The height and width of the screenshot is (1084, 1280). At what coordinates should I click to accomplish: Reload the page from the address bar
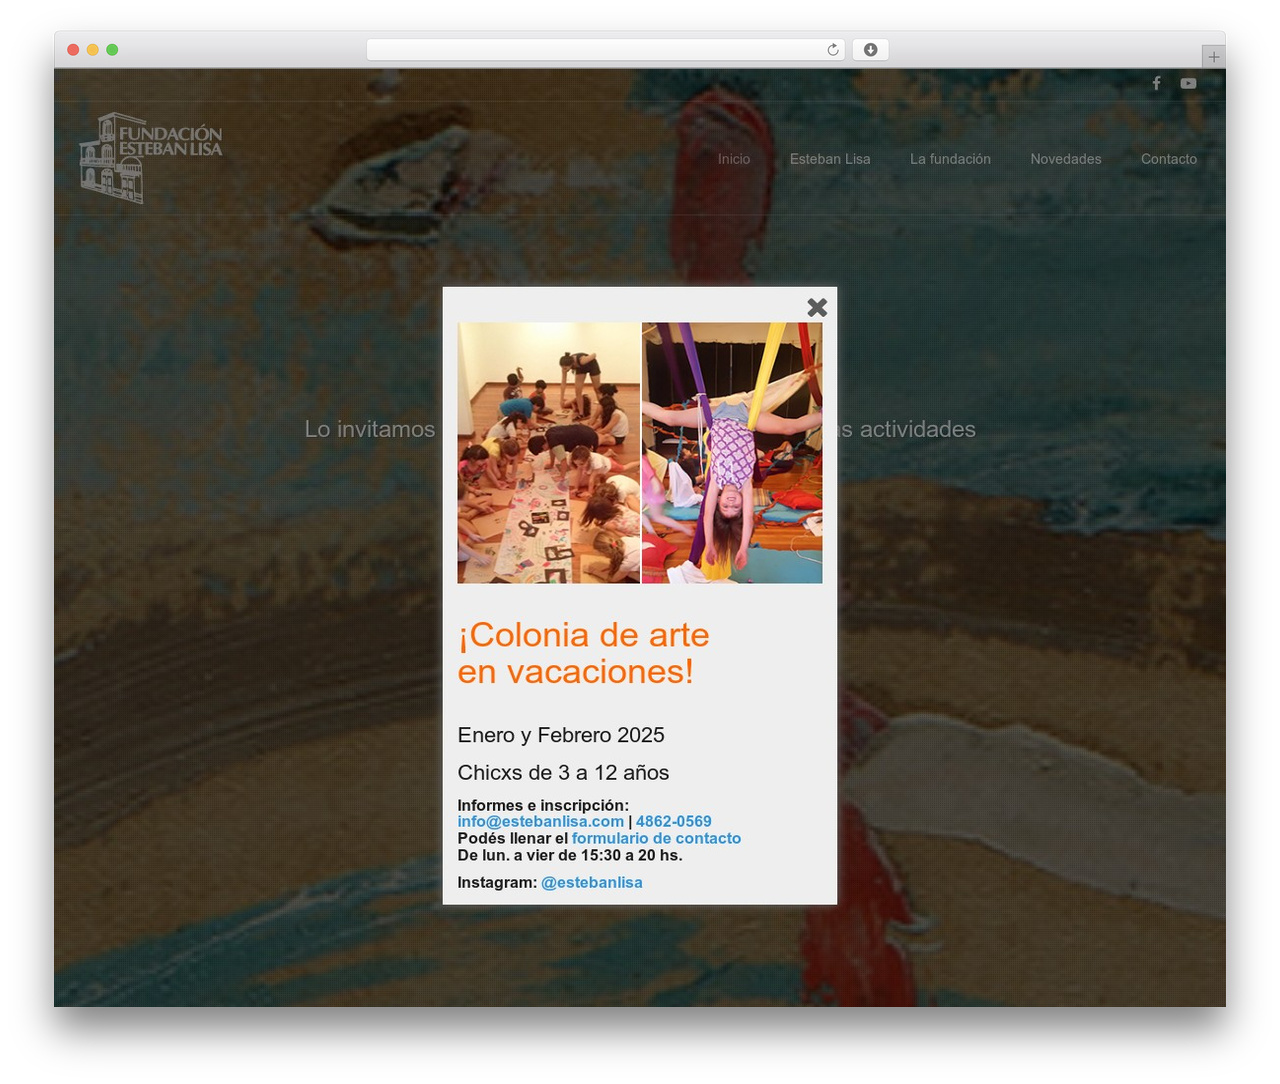[833, 50]
